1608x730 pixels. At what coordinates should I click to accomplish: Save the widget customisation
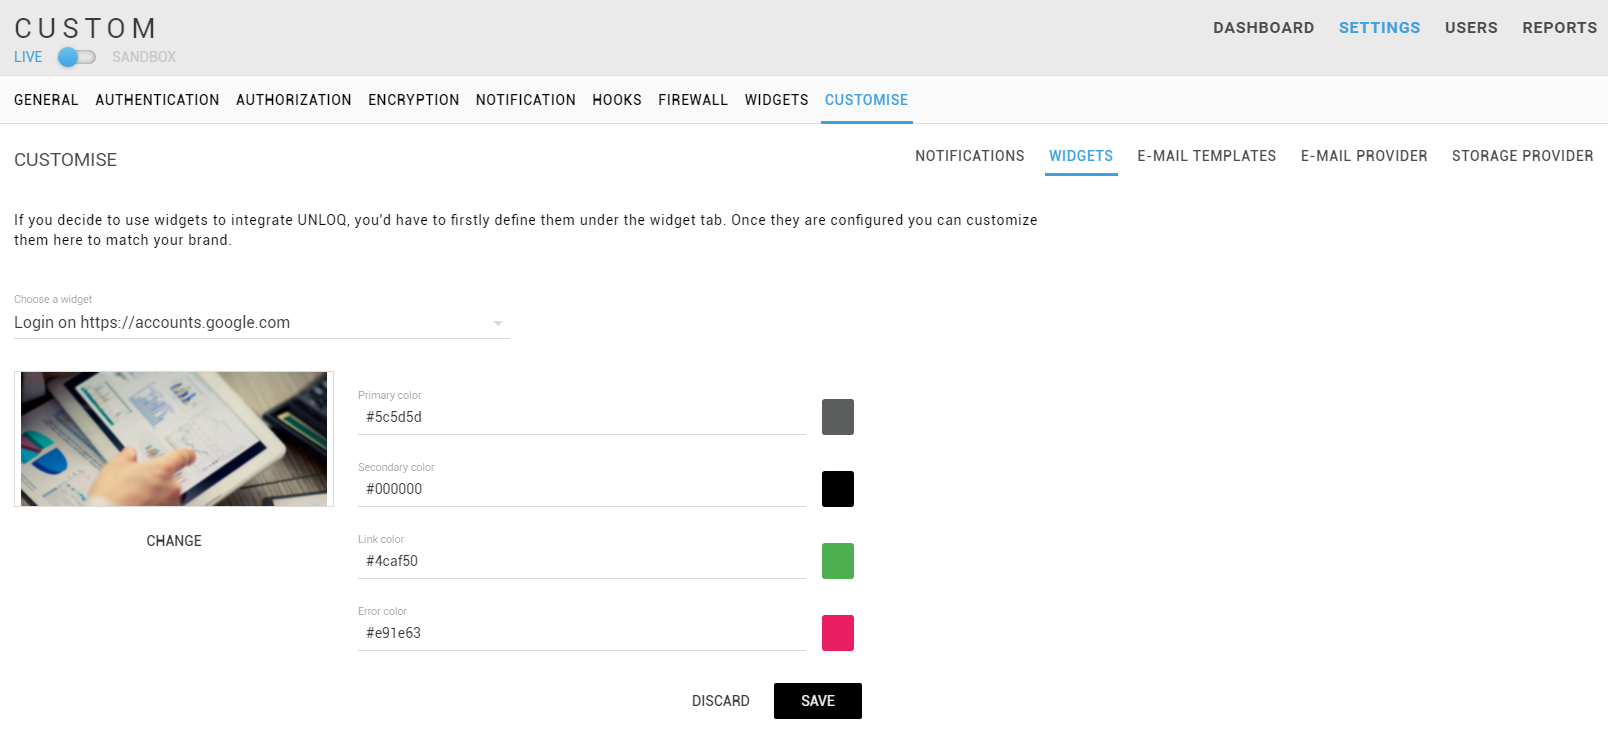(818, 701)
